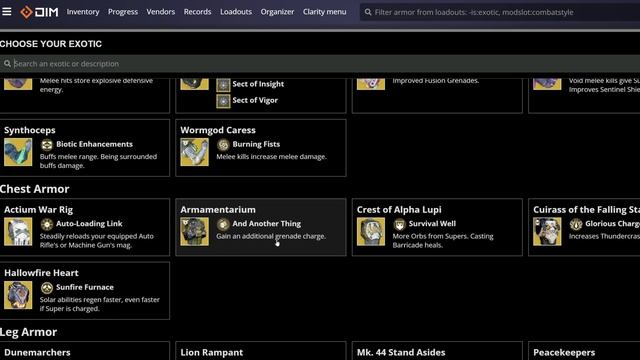640x360 pixels.
Task: Click the Glorious Charge perk icon
Action: [576, 224]
